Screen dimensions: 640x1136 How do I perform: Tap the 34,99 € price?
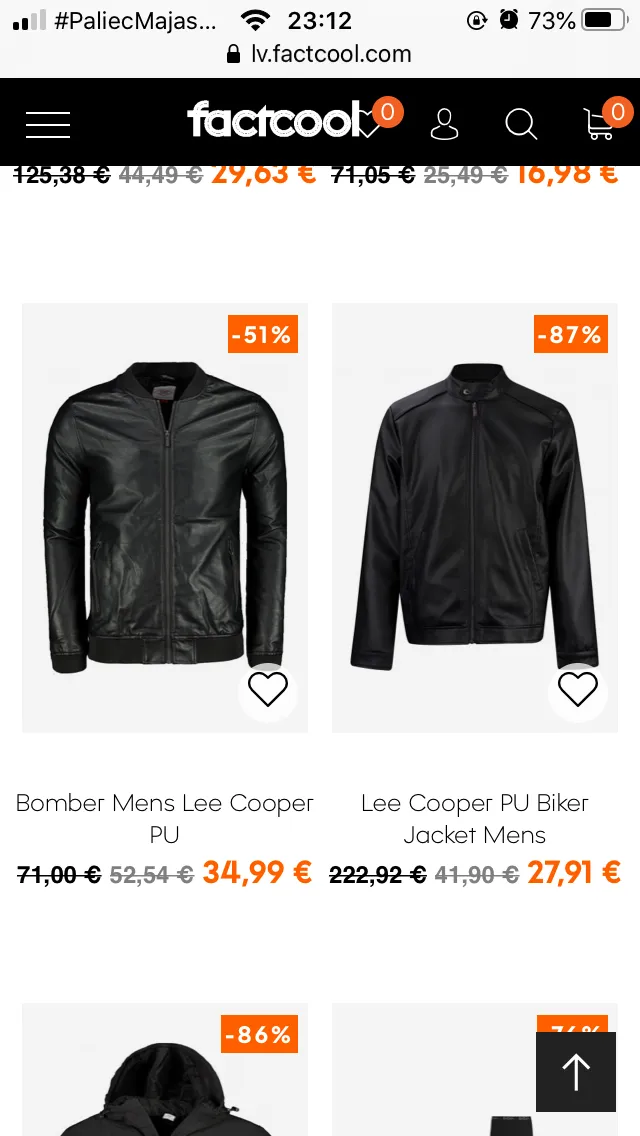257,872
